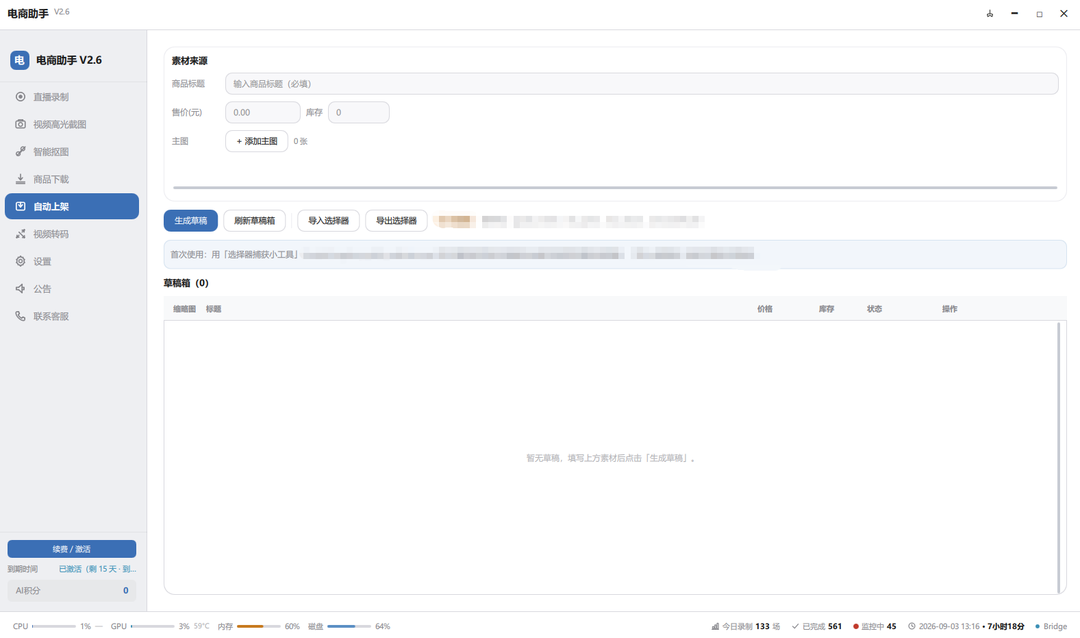Viewport: 1080px width, 638px height.
Task: Click the 库存 stock field
Action: pyautogui.click(x=359, y=112)
